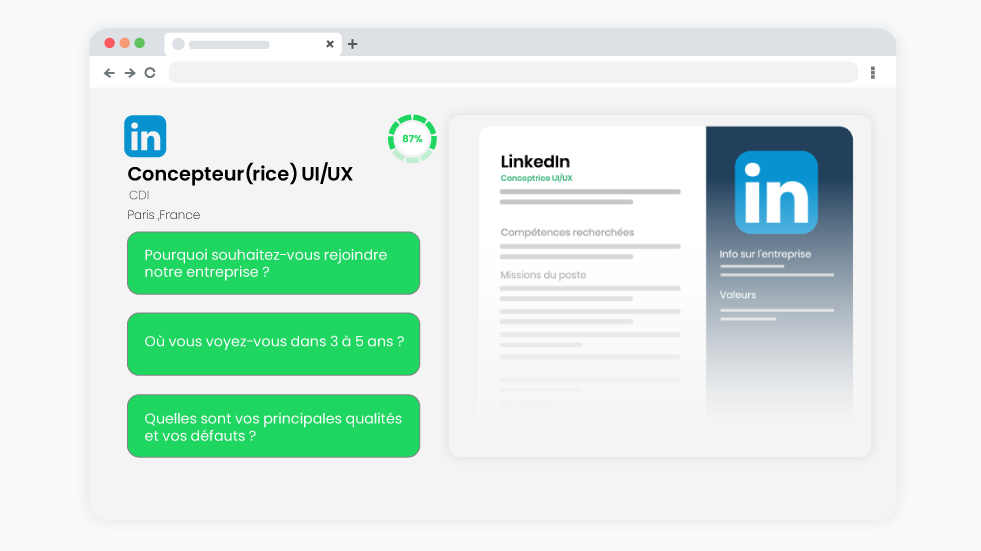
Task: Open the browser three-dot menu
Action: (x=873, y=72)
